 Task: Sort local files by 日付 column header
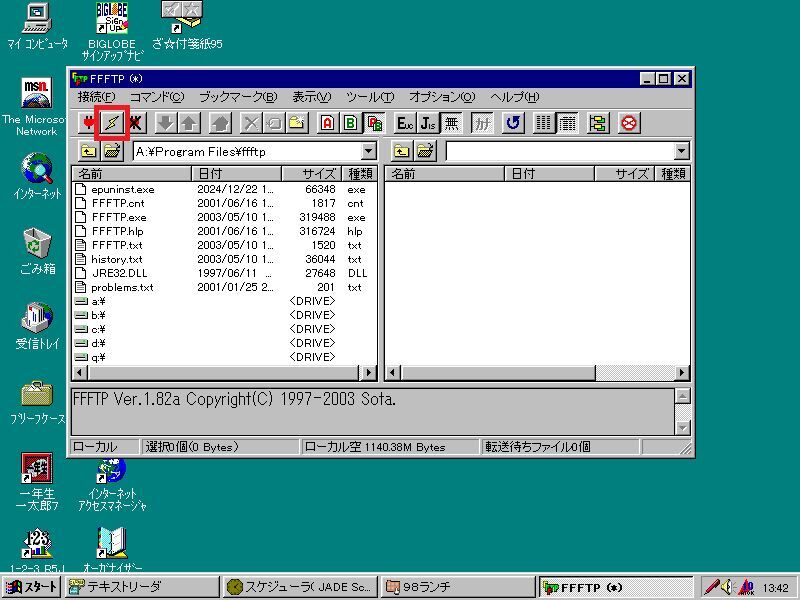click(x=237, y=173)
